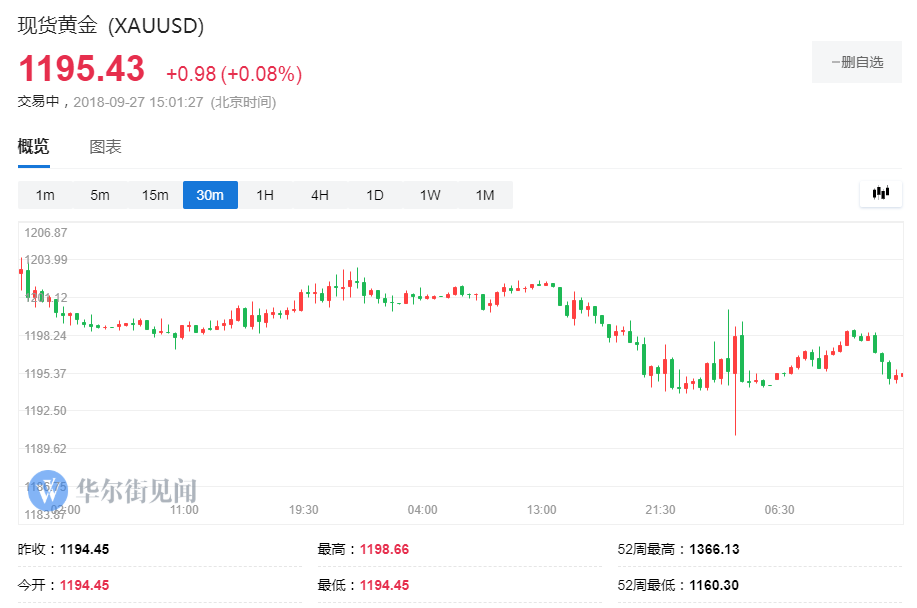The width and height of the screenshot is (917, 608).
Task: Switch chart to 1W interval
Action: (430, 195)
